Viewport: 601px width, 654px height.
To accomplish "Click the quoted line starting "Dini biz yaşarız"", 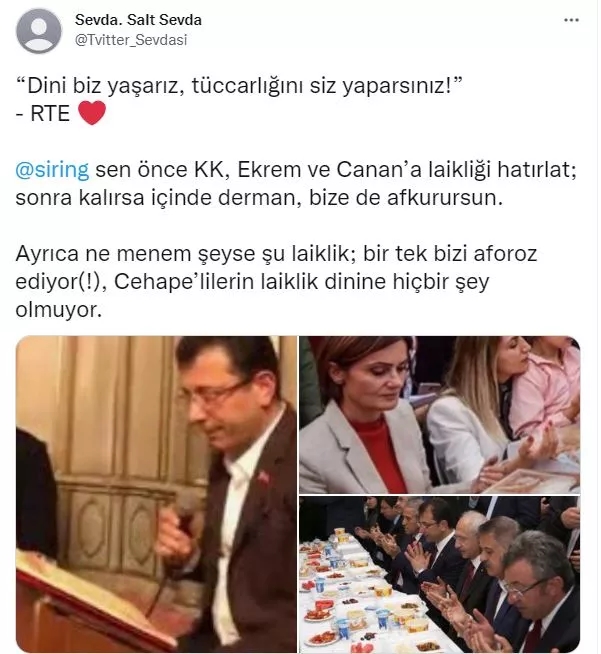I will tap(239, 86).
